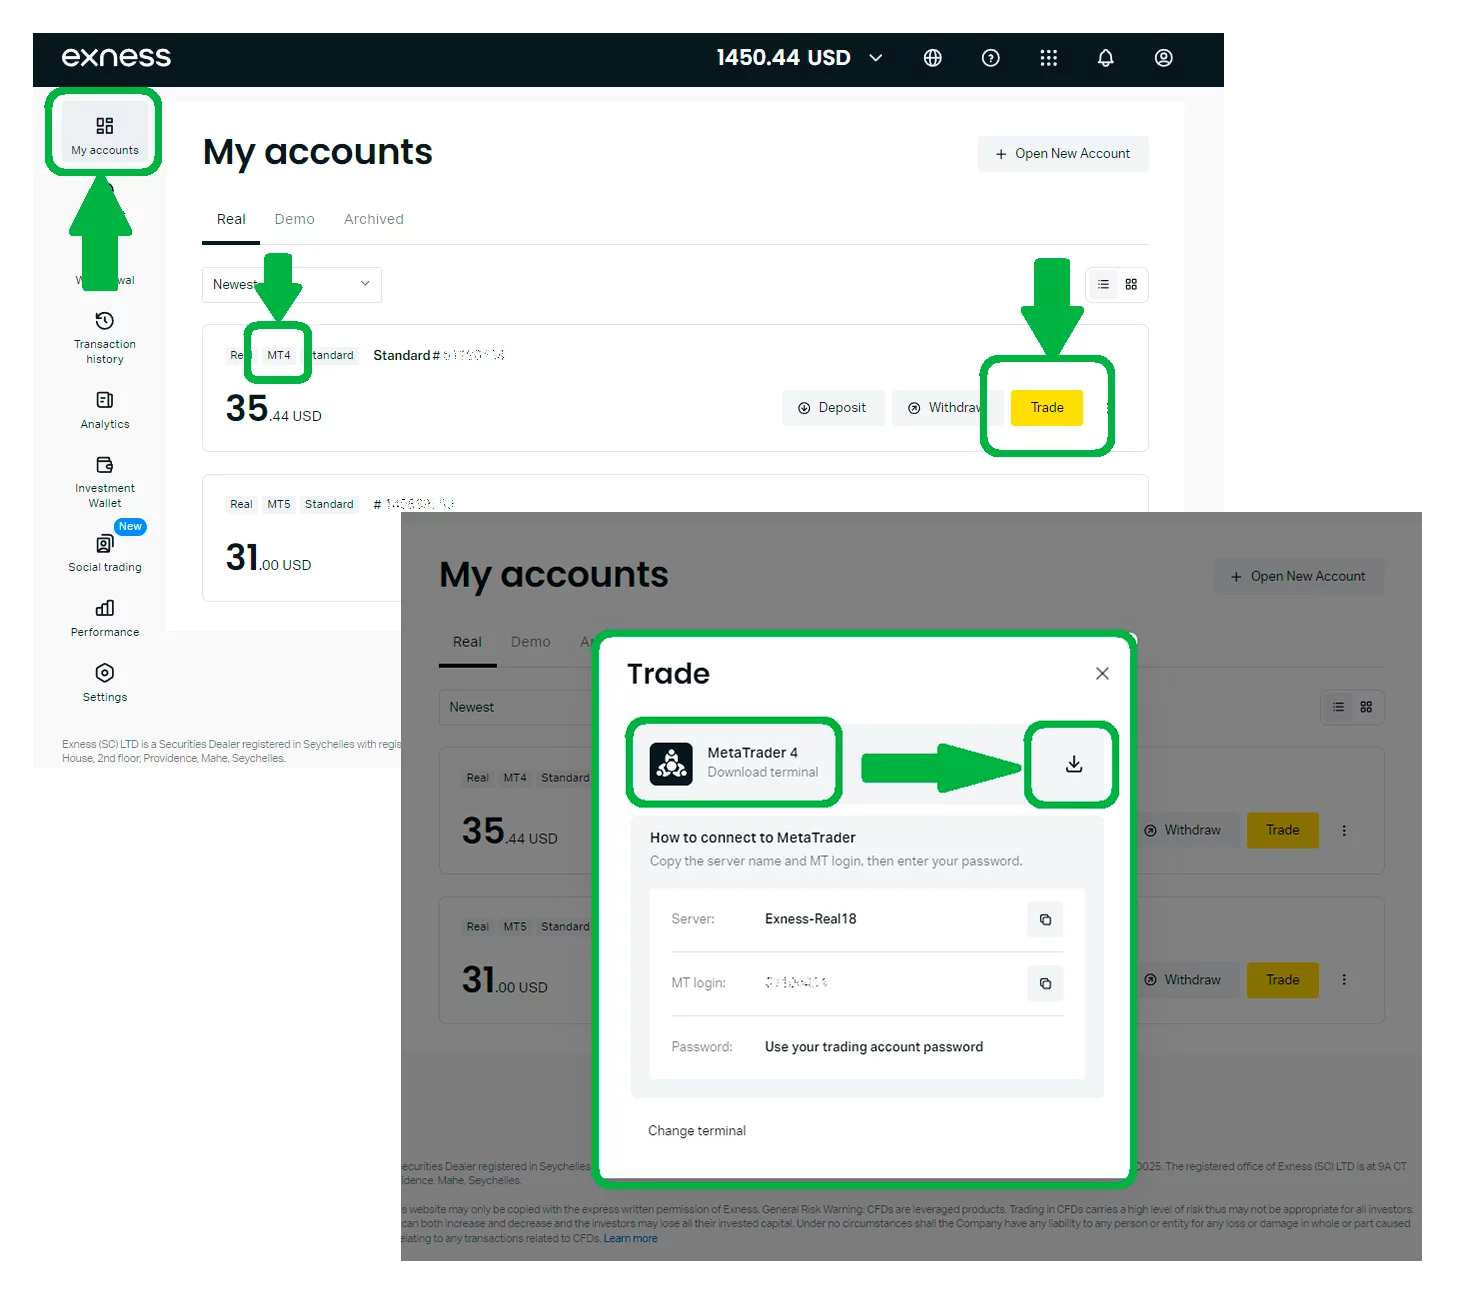The image size is (1475, 1301).
Task: Copy the MT login number
Action: point(1045,983)
